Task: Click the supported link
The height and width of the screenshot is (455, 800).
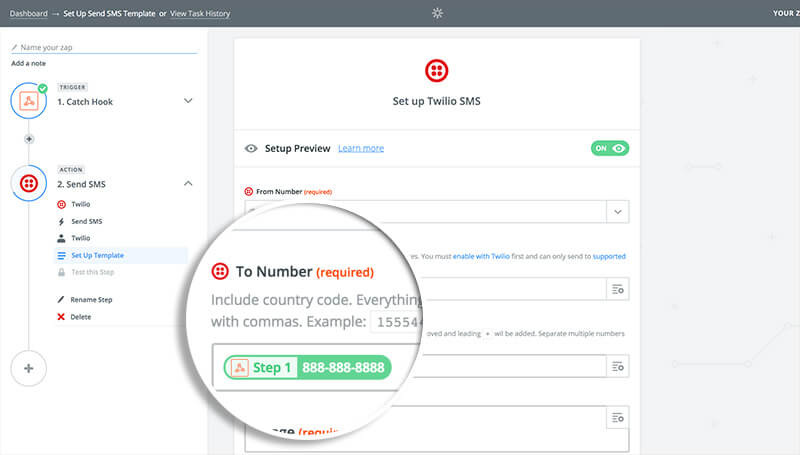Action: [x=609, y=256]
